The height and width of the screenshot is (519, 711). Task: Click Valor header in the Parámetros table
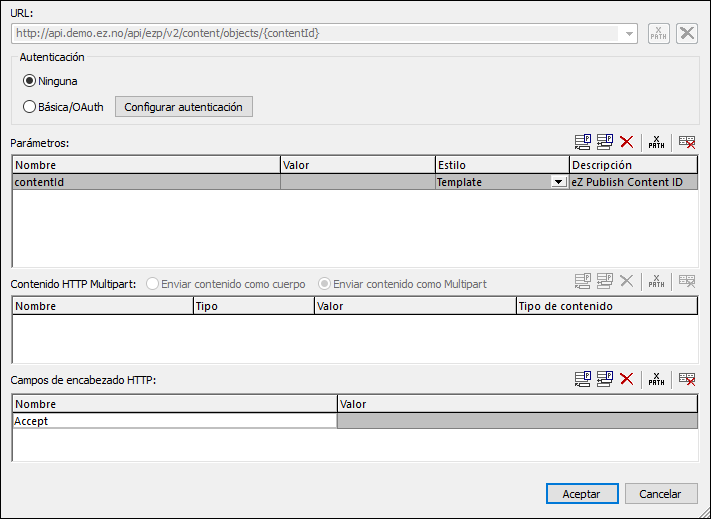pyautogui.click(x=358, y=165)
